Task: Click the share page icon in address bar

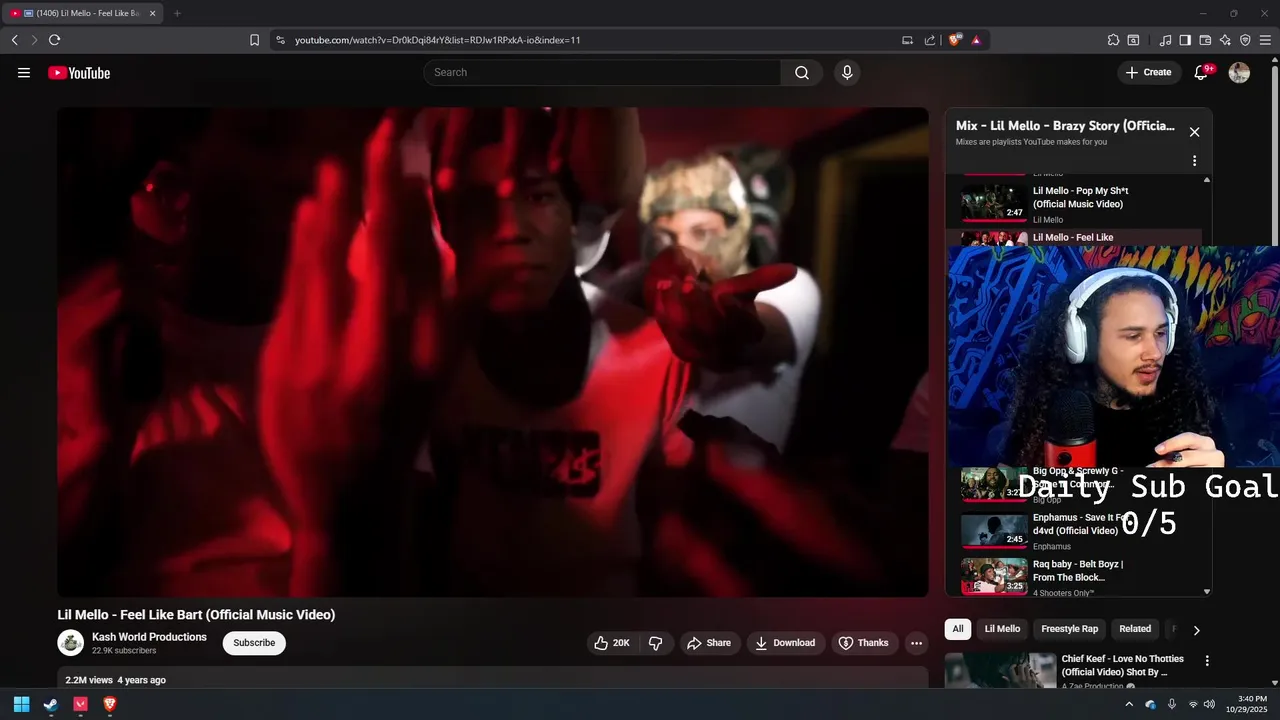Action: click(930, 40)
